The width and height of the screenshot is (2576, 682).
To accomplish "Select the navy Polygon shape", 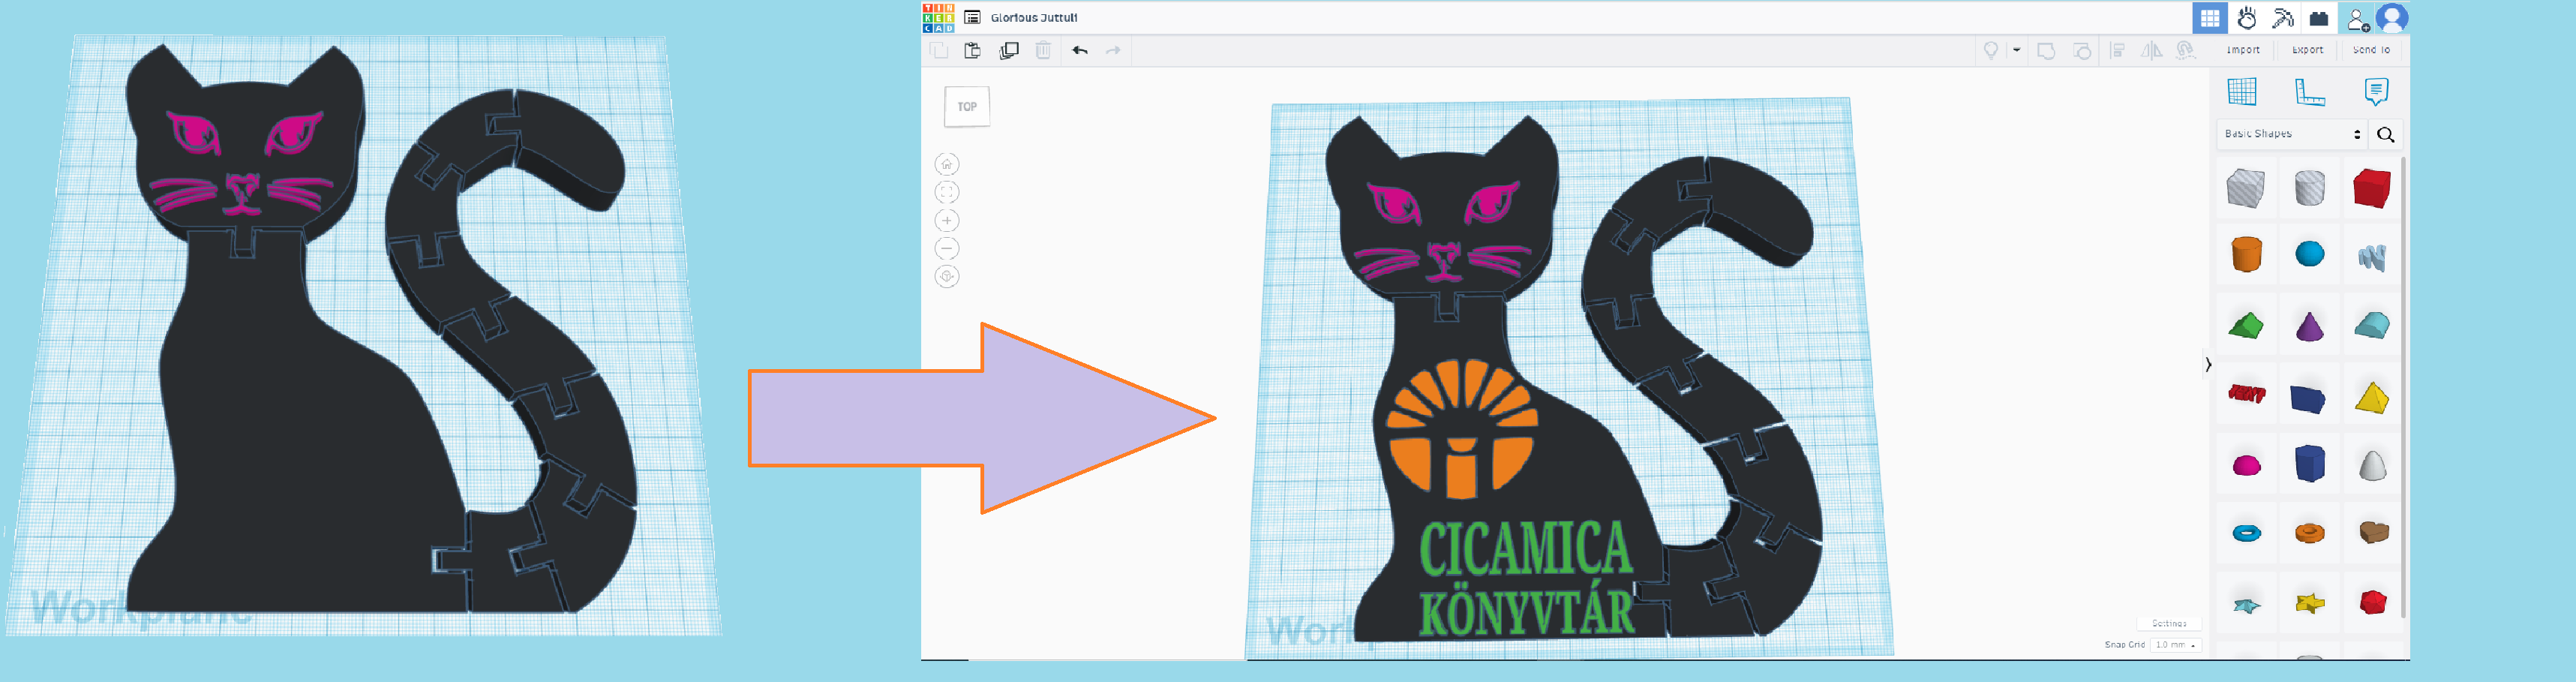I will point(2309,464).
